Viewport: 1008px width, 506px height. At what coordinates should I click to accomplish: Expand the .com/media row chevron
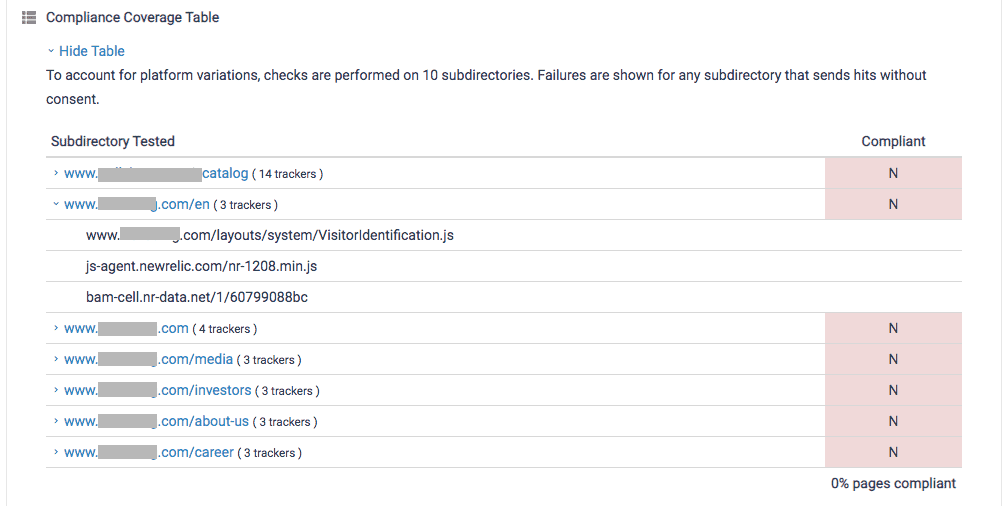pyautogui.click(x=56, y=359)
